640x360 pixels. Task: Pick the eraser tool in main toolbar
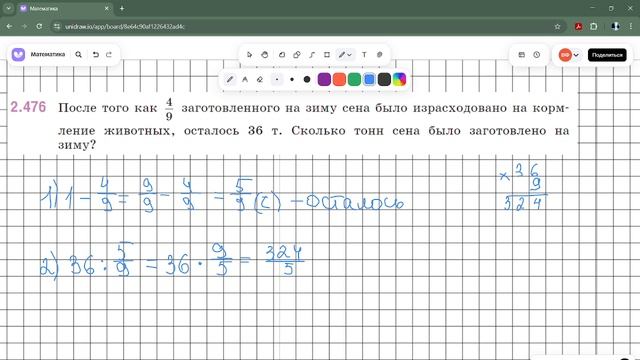297,55
